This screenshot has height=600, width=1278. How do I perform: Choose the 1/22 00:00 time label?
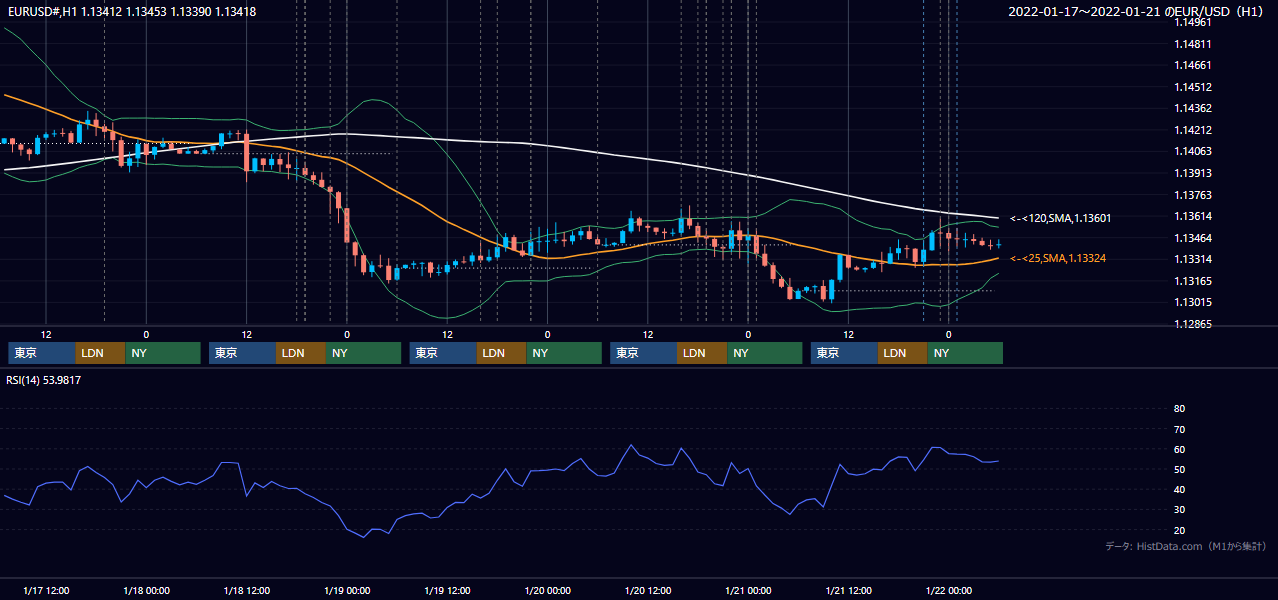949,590
